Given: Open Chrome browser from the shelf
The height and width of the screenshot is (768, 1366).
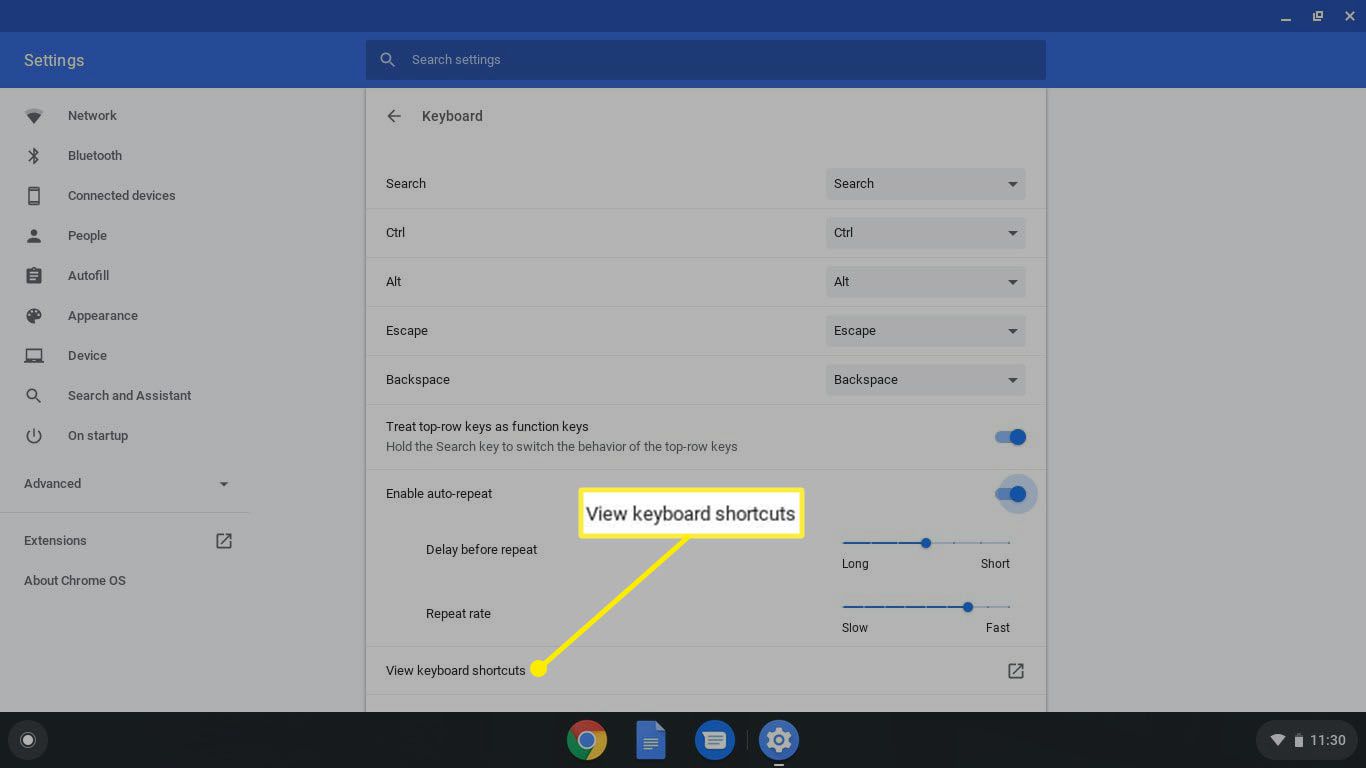Looking at the screenshot, I should point(587,740).
